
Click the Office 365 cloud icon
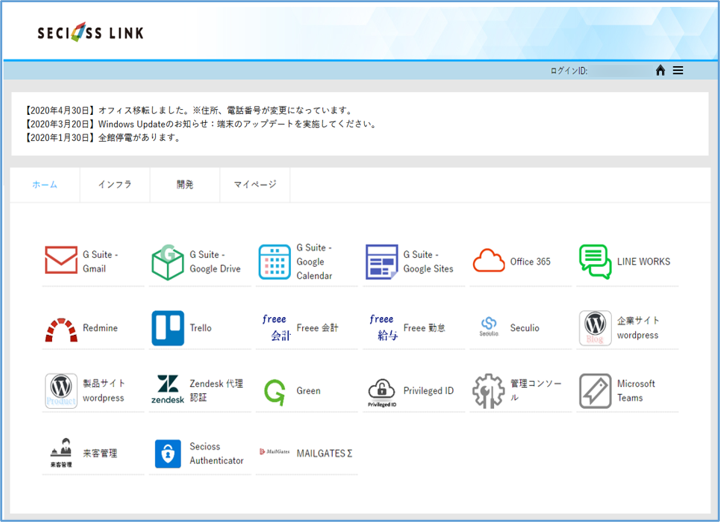coord(489,261)
